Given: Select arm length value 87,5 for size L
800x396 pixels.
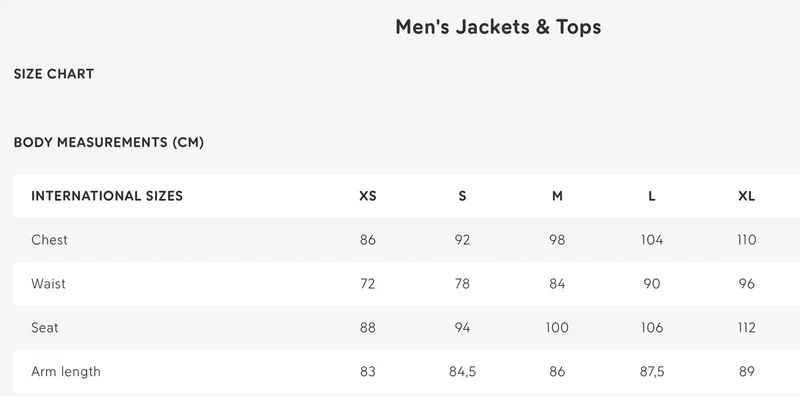Looking at the screenshot, I should 652,372.
